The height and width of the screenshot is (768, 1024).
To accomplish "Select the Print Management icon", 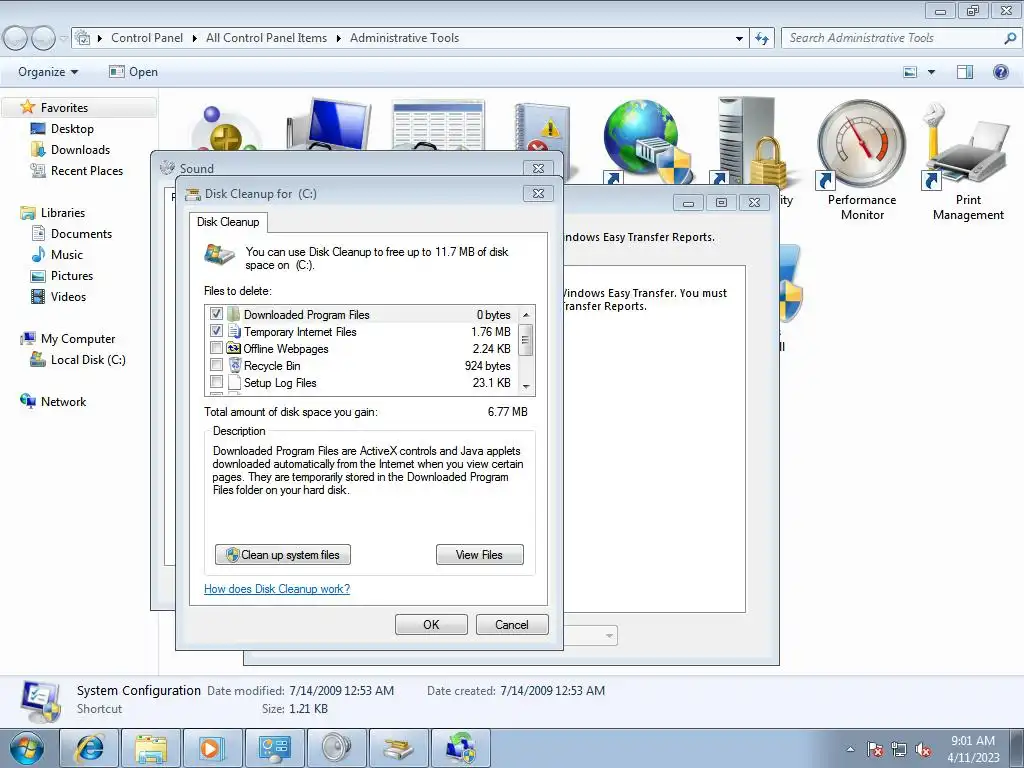I will pos(968,160).
